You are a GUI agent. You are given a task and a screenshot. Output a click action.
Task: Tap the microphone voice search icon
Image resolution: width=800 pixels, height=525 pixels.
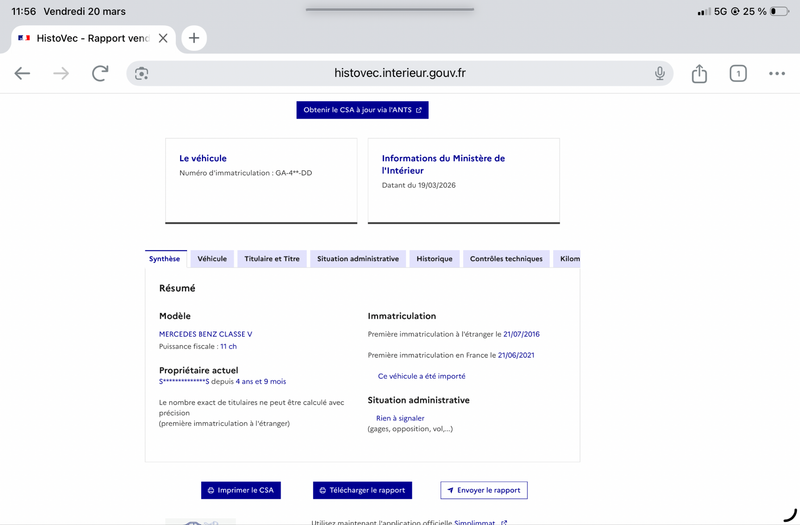(x=660, y=73)
